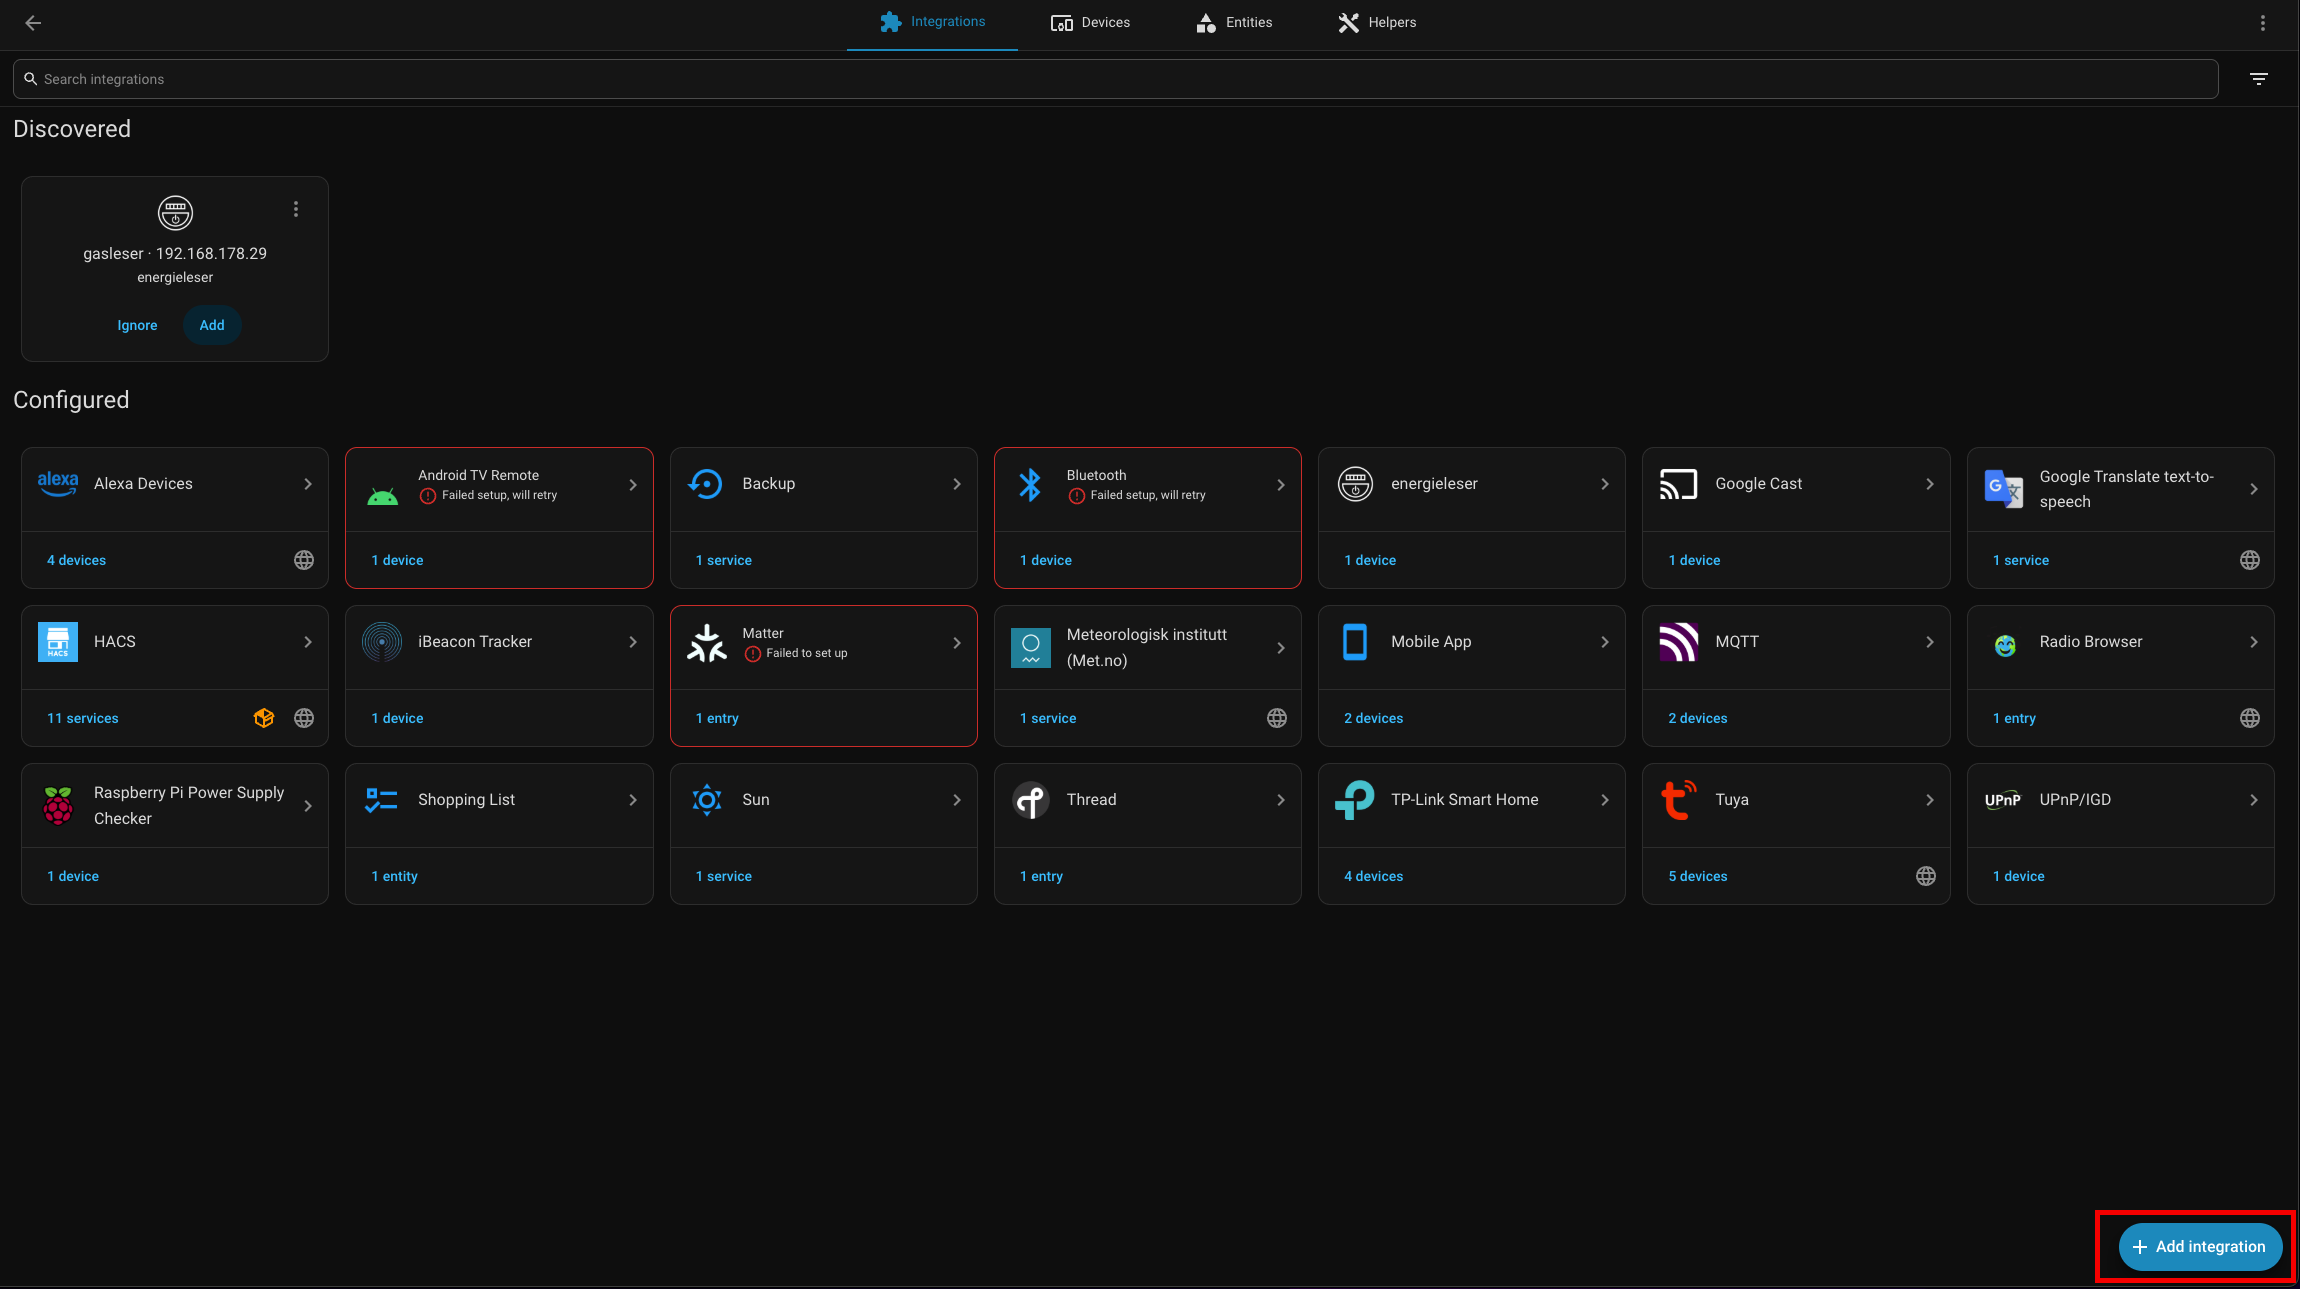Expand the Google Cast chevron
2300x1289 pixels.
pyautogui.click(x=1930, y=484)
